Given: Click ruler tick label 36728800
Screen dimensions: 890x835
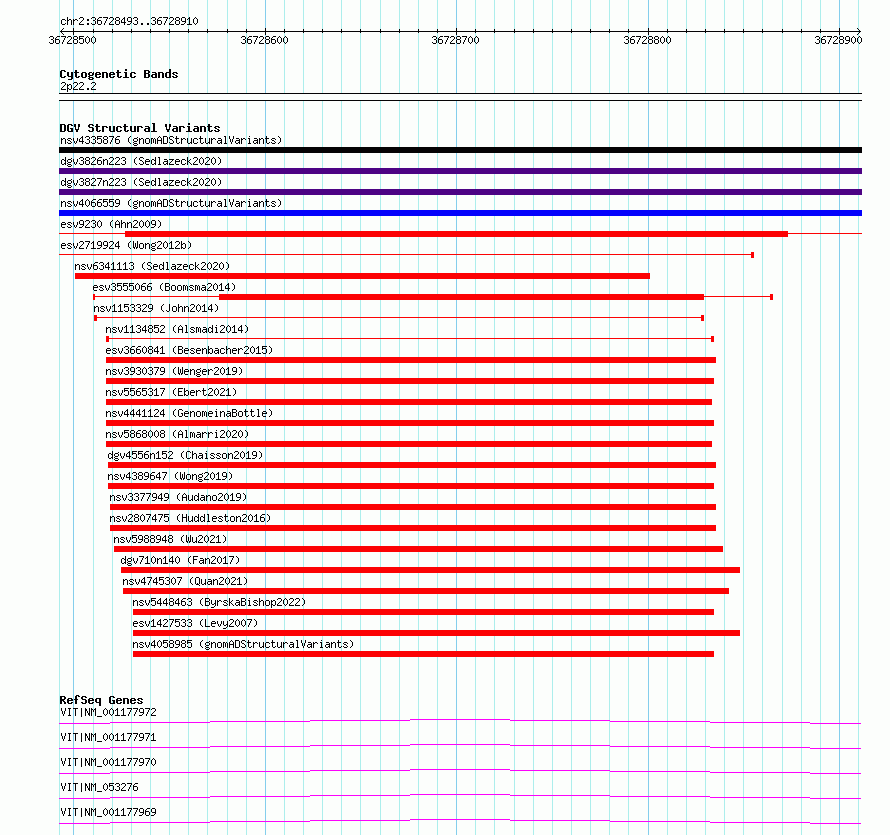Looking at the screenshot, I should tap(648, 40).
